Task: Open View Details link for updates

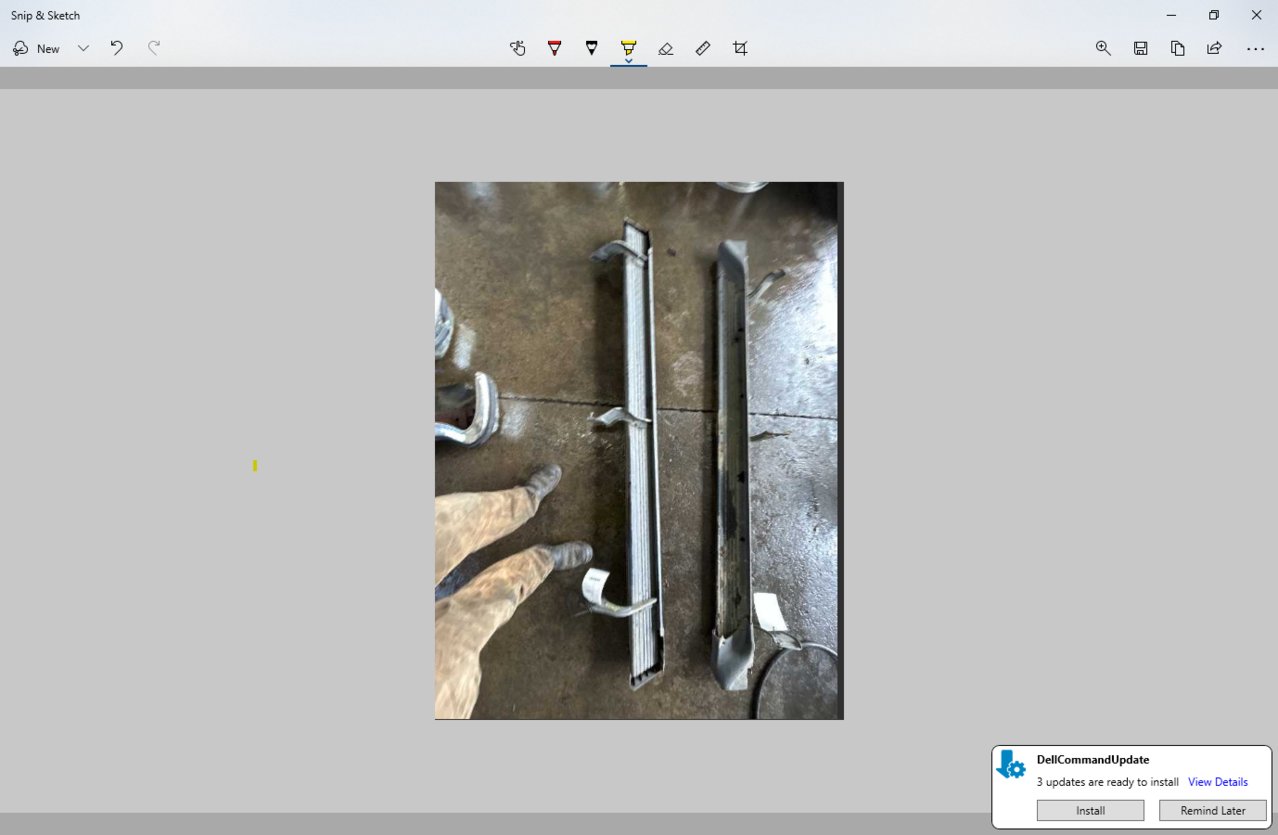Action: [1218, 782]
